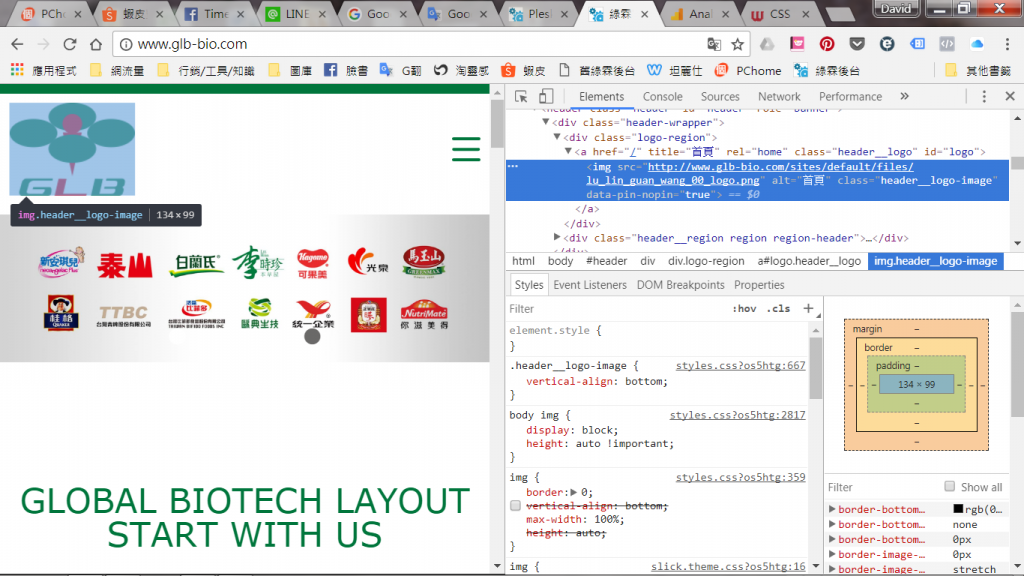
Task: Open styles.css?os5htg:359 source link
Action: click(x=741, y=477)
